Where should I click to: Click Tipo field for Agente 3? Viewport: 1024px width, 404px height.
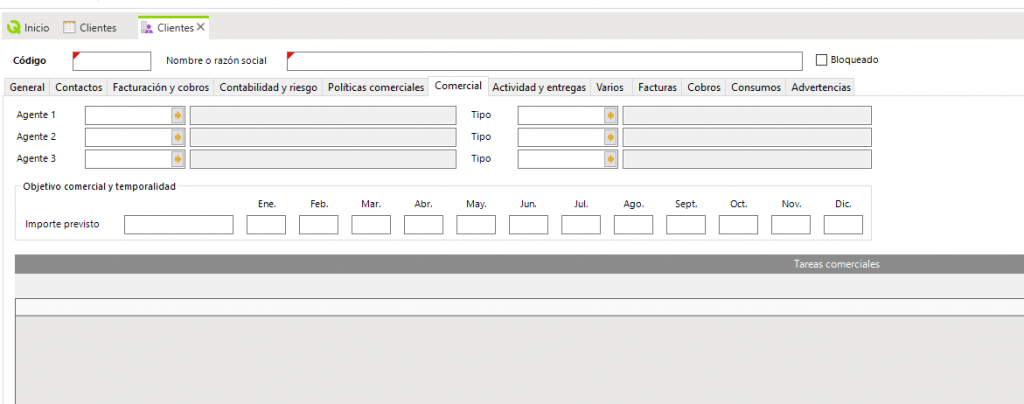(x=561, y=159)
